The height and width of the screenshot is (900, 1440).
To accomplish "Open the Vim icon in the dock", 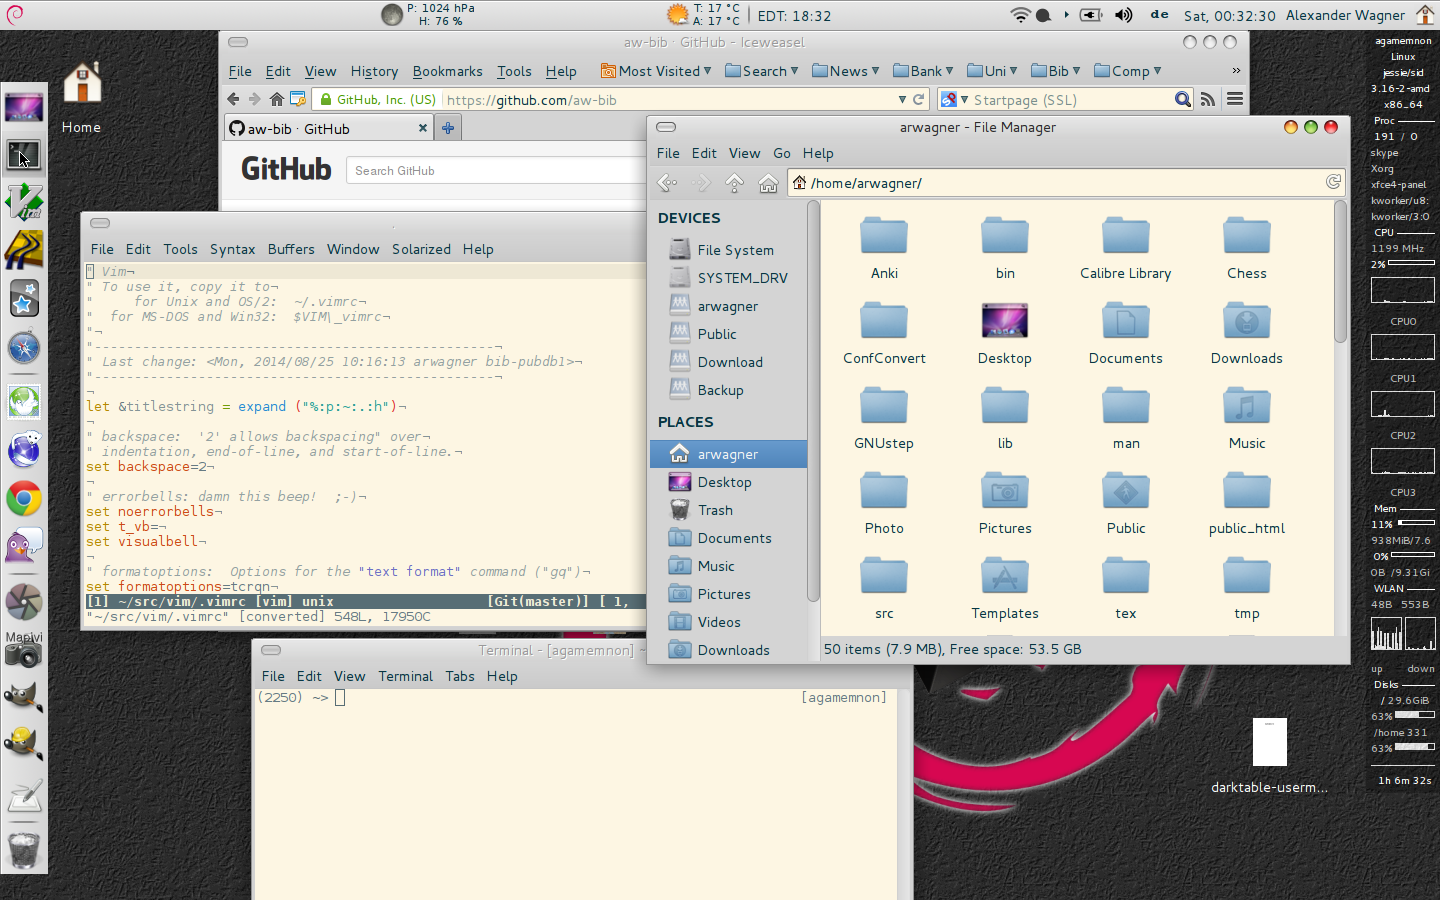I will [x=24, y=201].
